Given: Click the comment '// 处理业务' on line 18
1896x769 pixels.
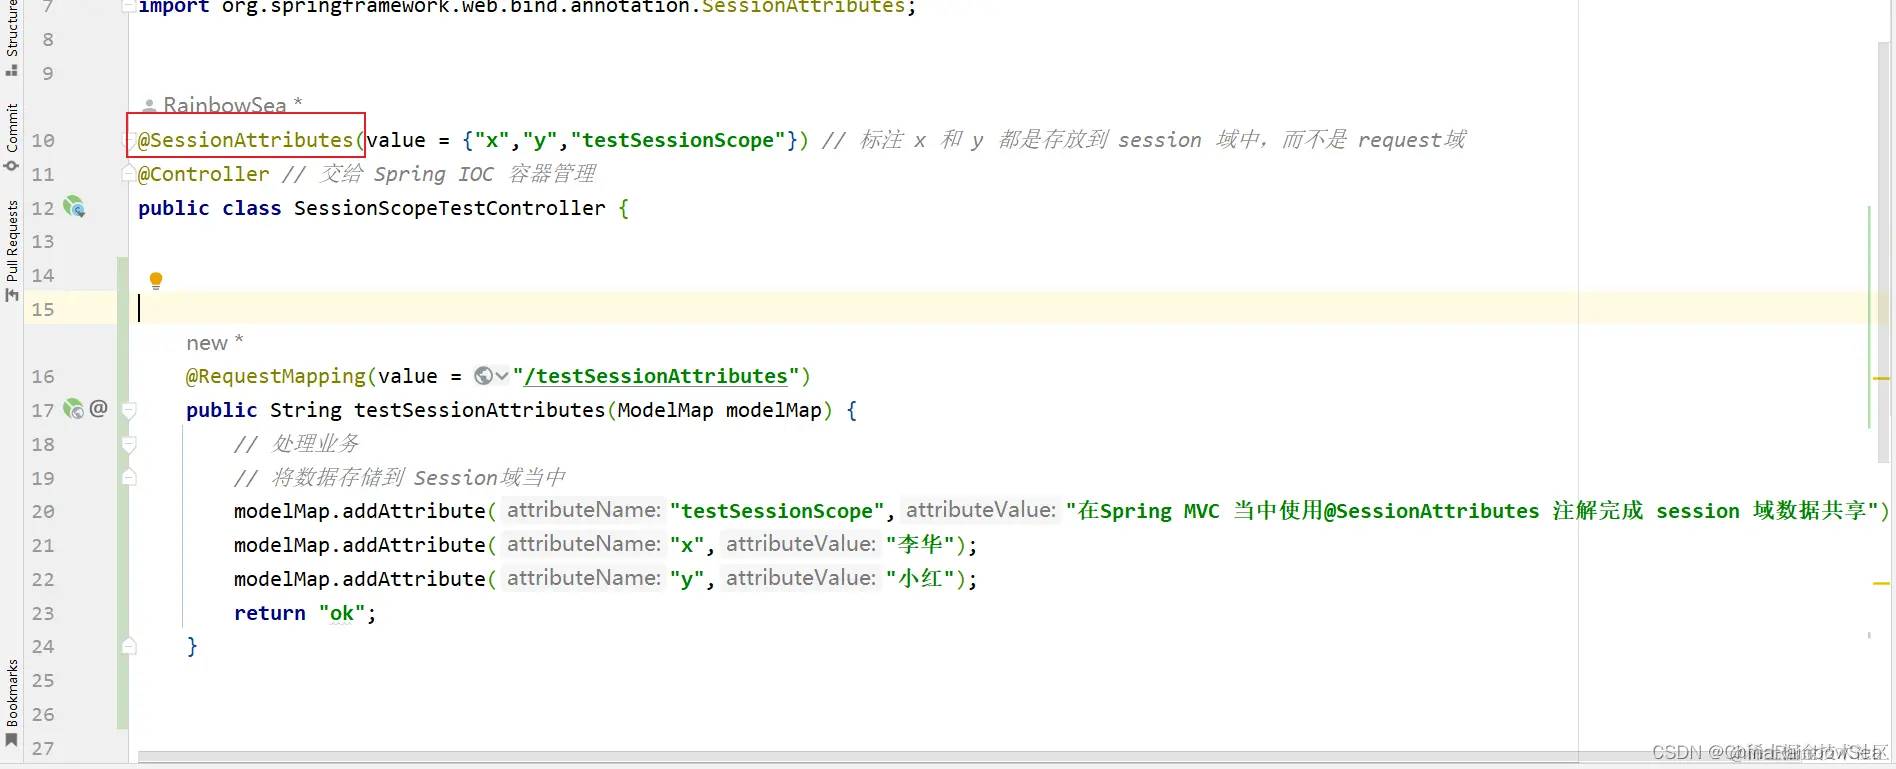Looking at the screenshot, I should [x=296, y=444].
